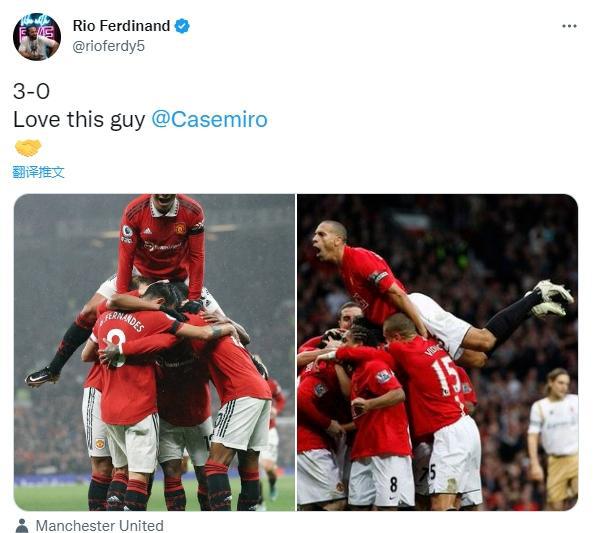Click the Rio Ferdinand display name
The width and height of the screenshot is (594, 533).
tap(121, 26)
